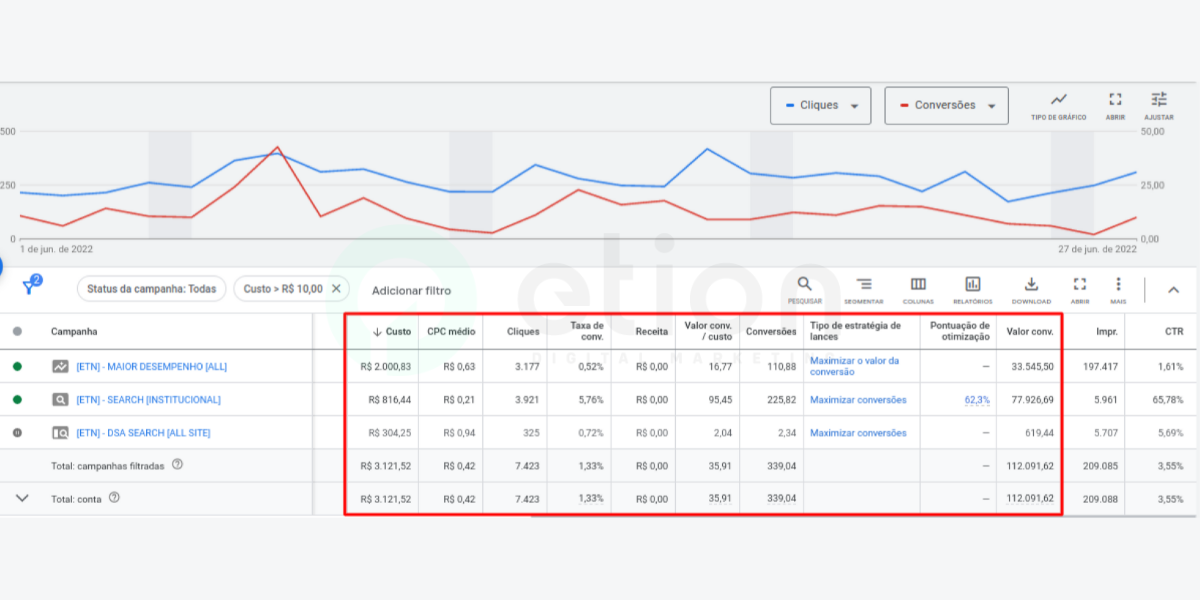The width and height of the screenshot is (1200, 600).
Task: Click Adicionar filtro field
Action: (411, 291)
